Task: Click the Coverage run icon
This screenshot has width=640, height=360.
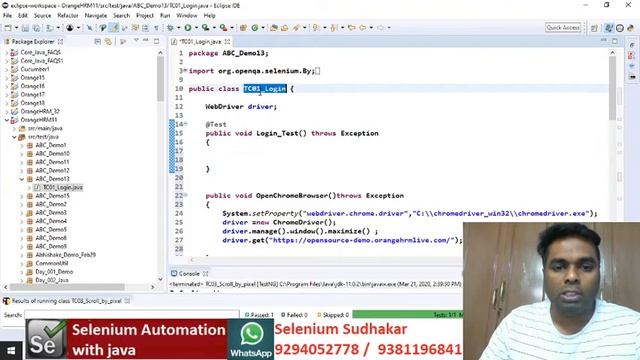Action: 205,28
